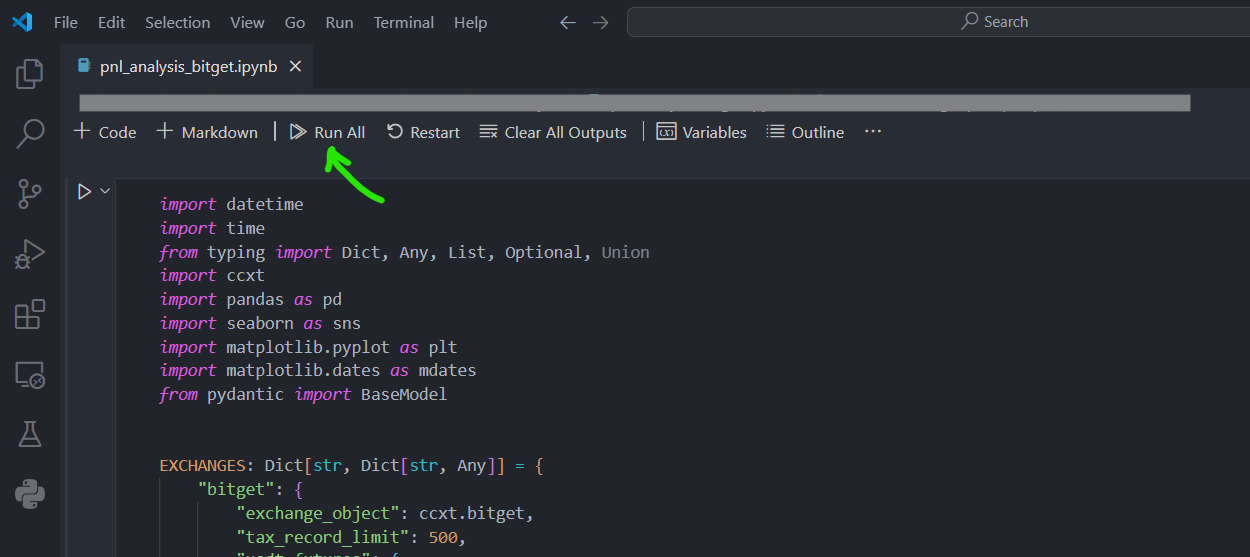This screenshot has width=1250, height=557.
Task: Open the Explorer view in activity bar
Action: 30,73
